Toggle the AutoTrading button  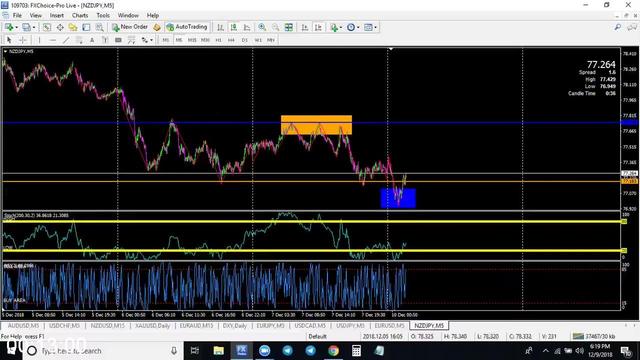pyautogui.click(x=187, y=27)
